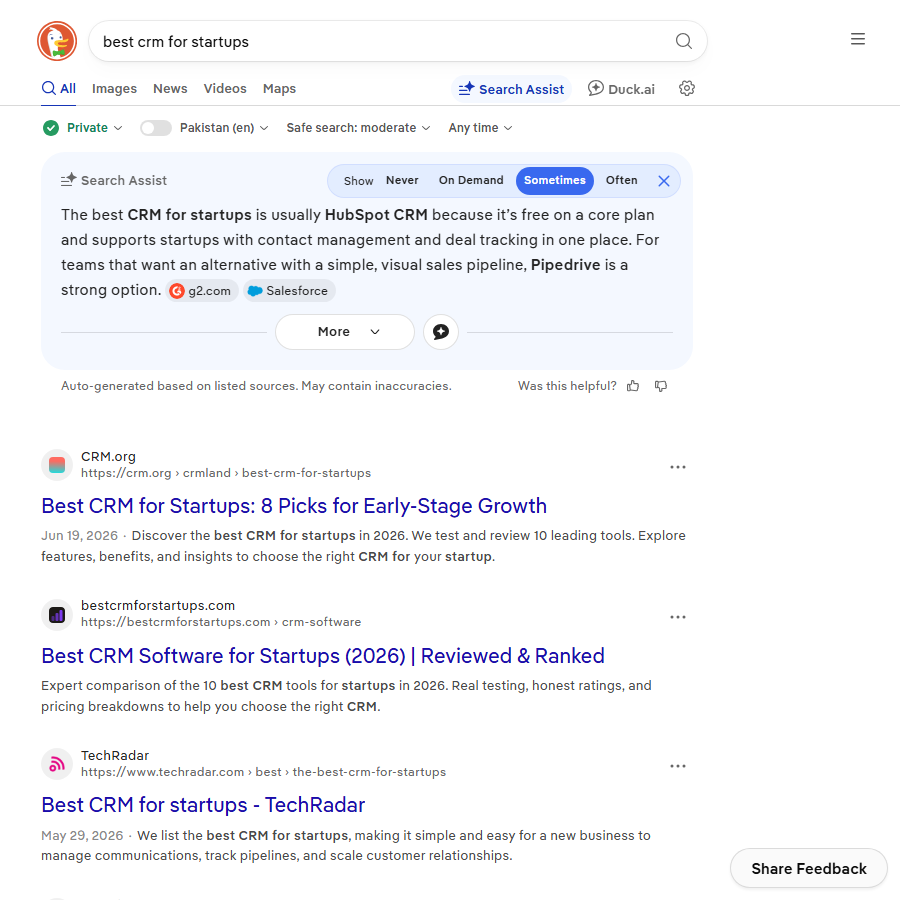Open search settings gear icon
This screenshot has width=900, height=900.
pos(686,88)
